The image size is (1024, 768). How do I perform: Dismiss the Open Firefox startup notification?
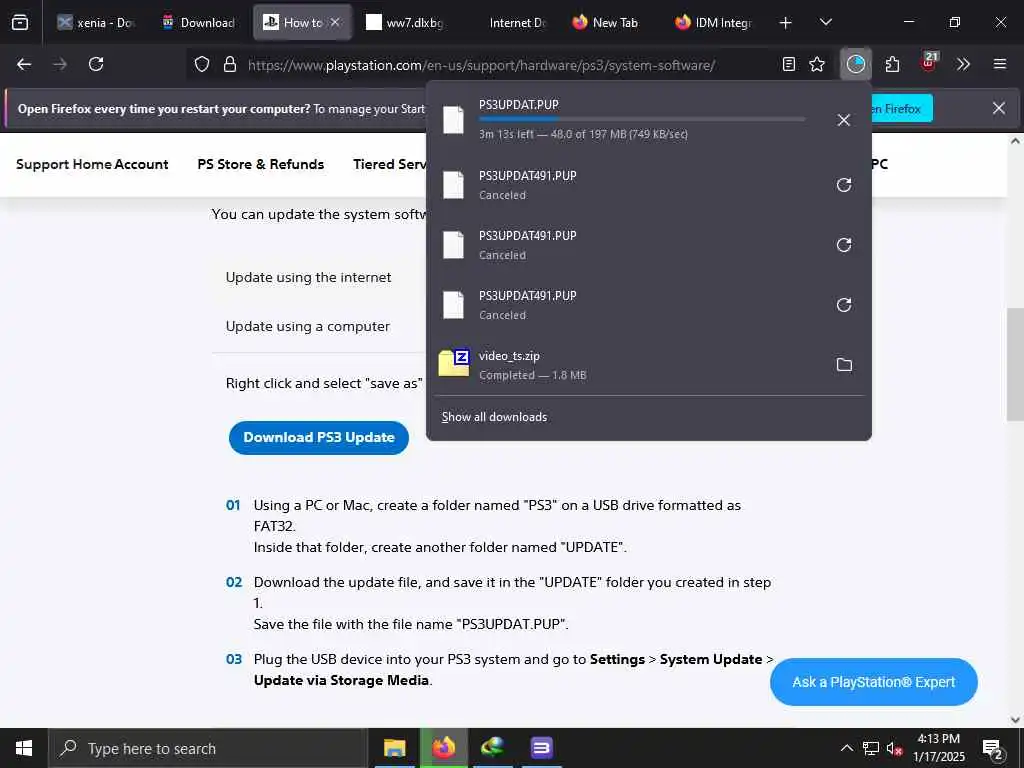[999, 108]
